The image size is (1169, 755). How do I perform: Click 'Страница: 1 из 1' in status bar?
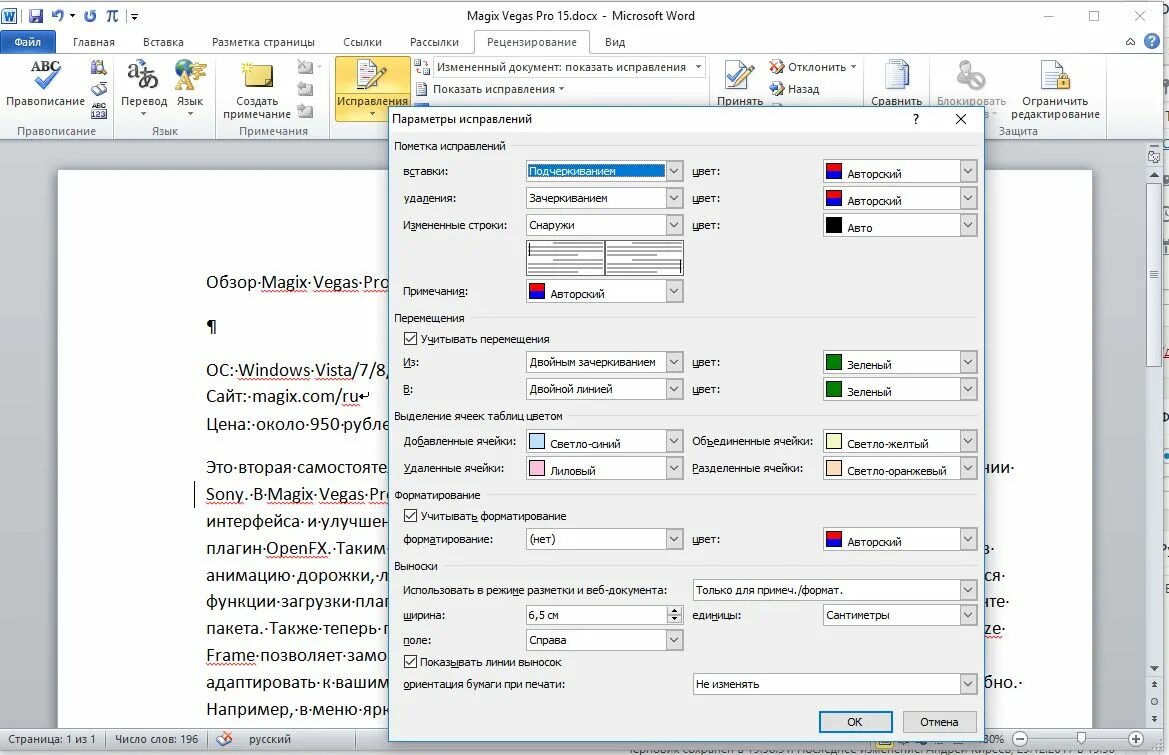point(51,739)
